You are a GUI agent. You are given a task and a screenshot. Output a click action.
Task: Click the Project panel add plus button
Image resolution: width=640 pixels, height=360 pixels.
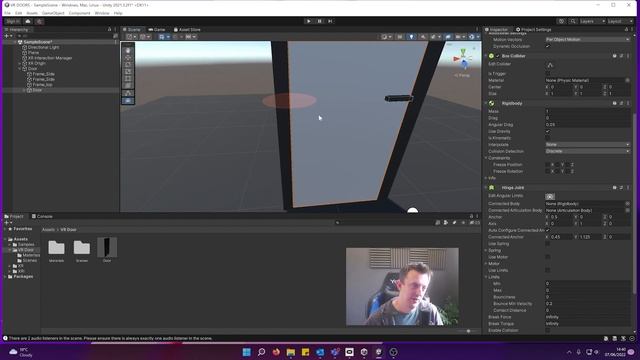point(6,222)
